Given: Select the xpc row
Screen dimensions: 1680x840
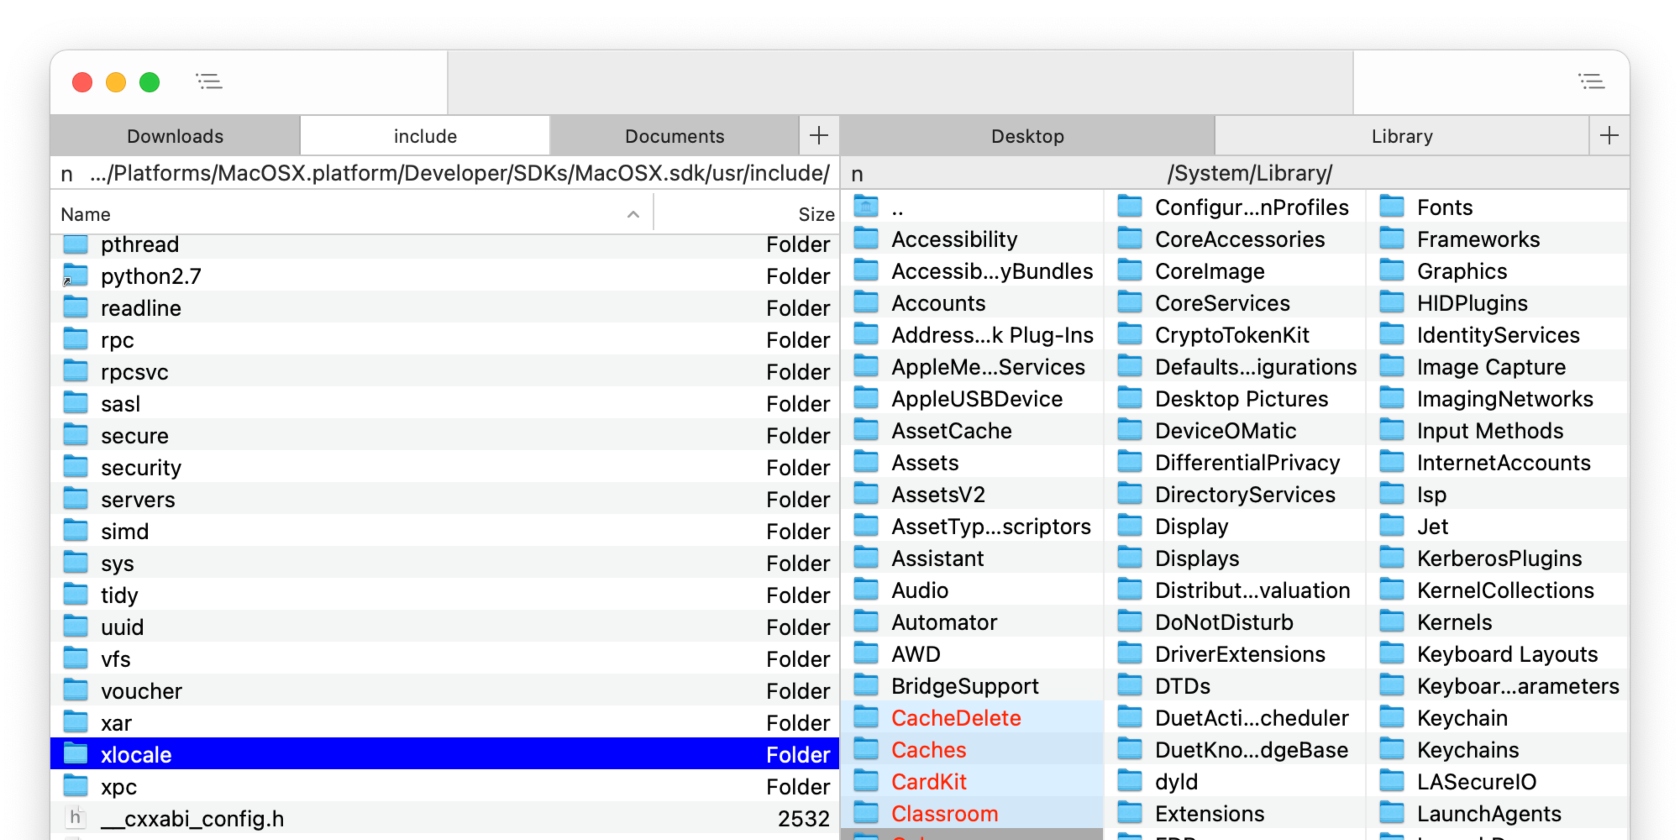Looking at the screenshot, I should pyautogui.click(x=445, y=786).
